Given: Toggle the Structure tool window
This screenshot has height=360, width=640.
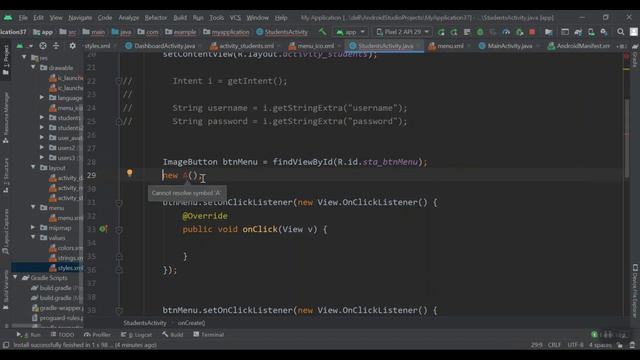Looking at the screenshot, I should pos(6,175).
